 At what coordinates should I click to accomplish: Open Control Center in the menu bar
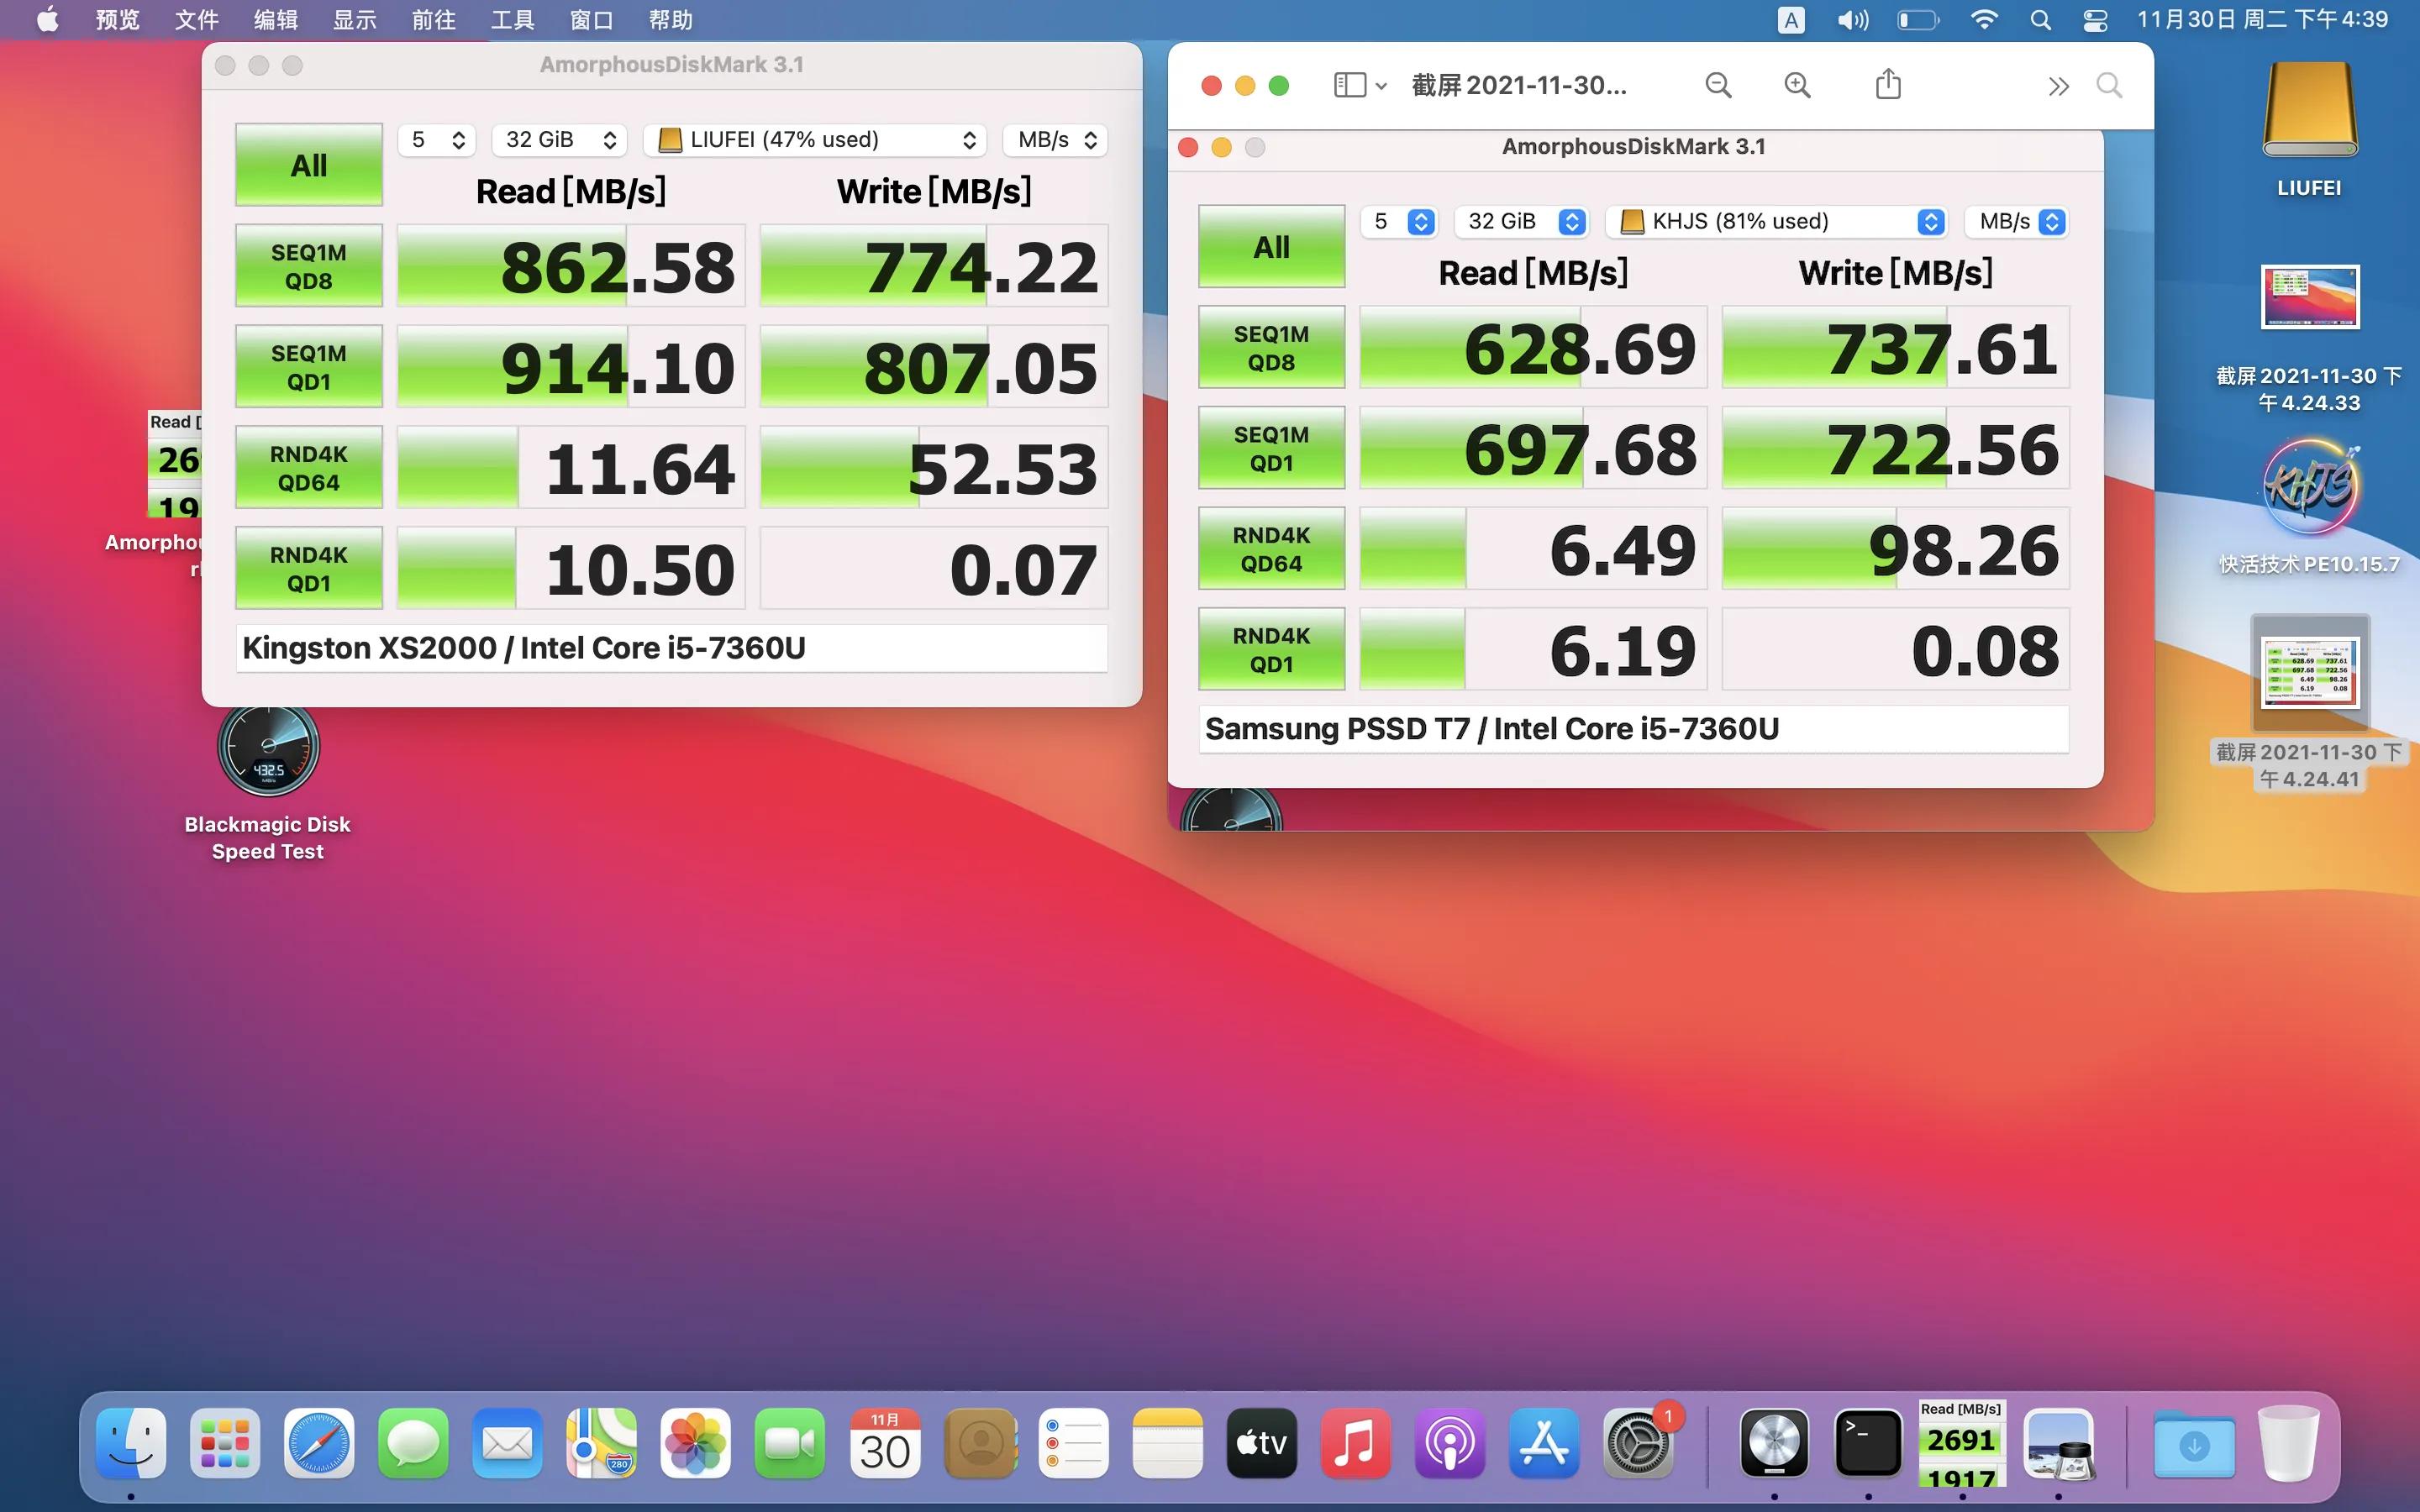click(2095, 20)
